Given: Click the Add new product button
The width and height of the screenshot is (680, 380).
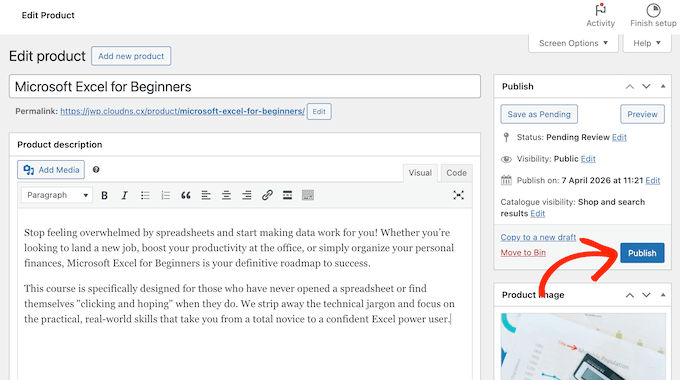Looking at the screenshot, I should tap(131, 56).
